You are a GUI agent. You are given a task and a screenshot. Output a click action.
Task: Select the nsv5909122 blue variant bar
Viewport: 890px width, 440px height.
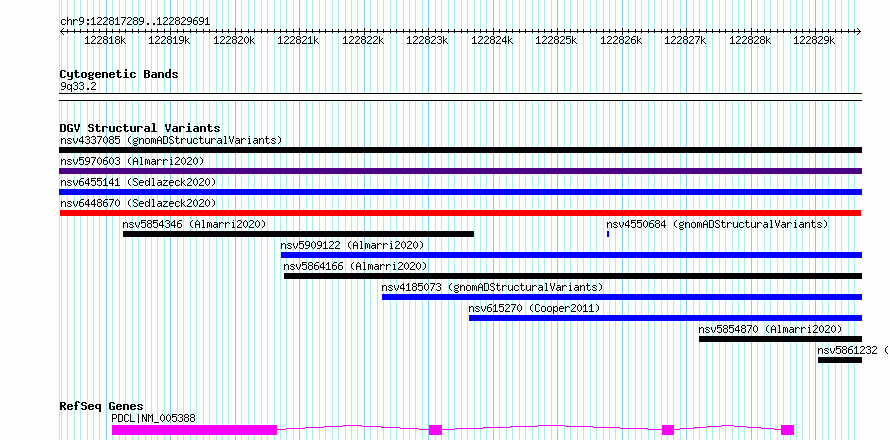pos(571,255)
